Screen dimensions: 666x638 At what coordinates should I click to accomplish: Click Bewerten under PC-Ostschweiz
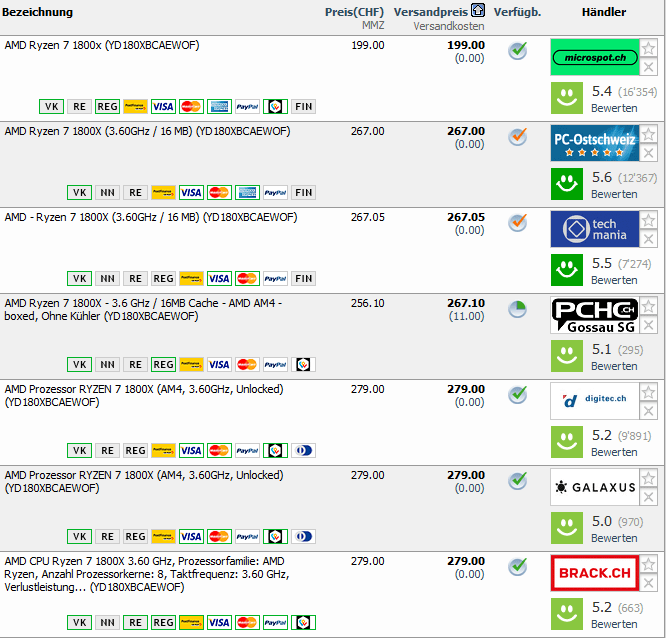tap(614, 194)
